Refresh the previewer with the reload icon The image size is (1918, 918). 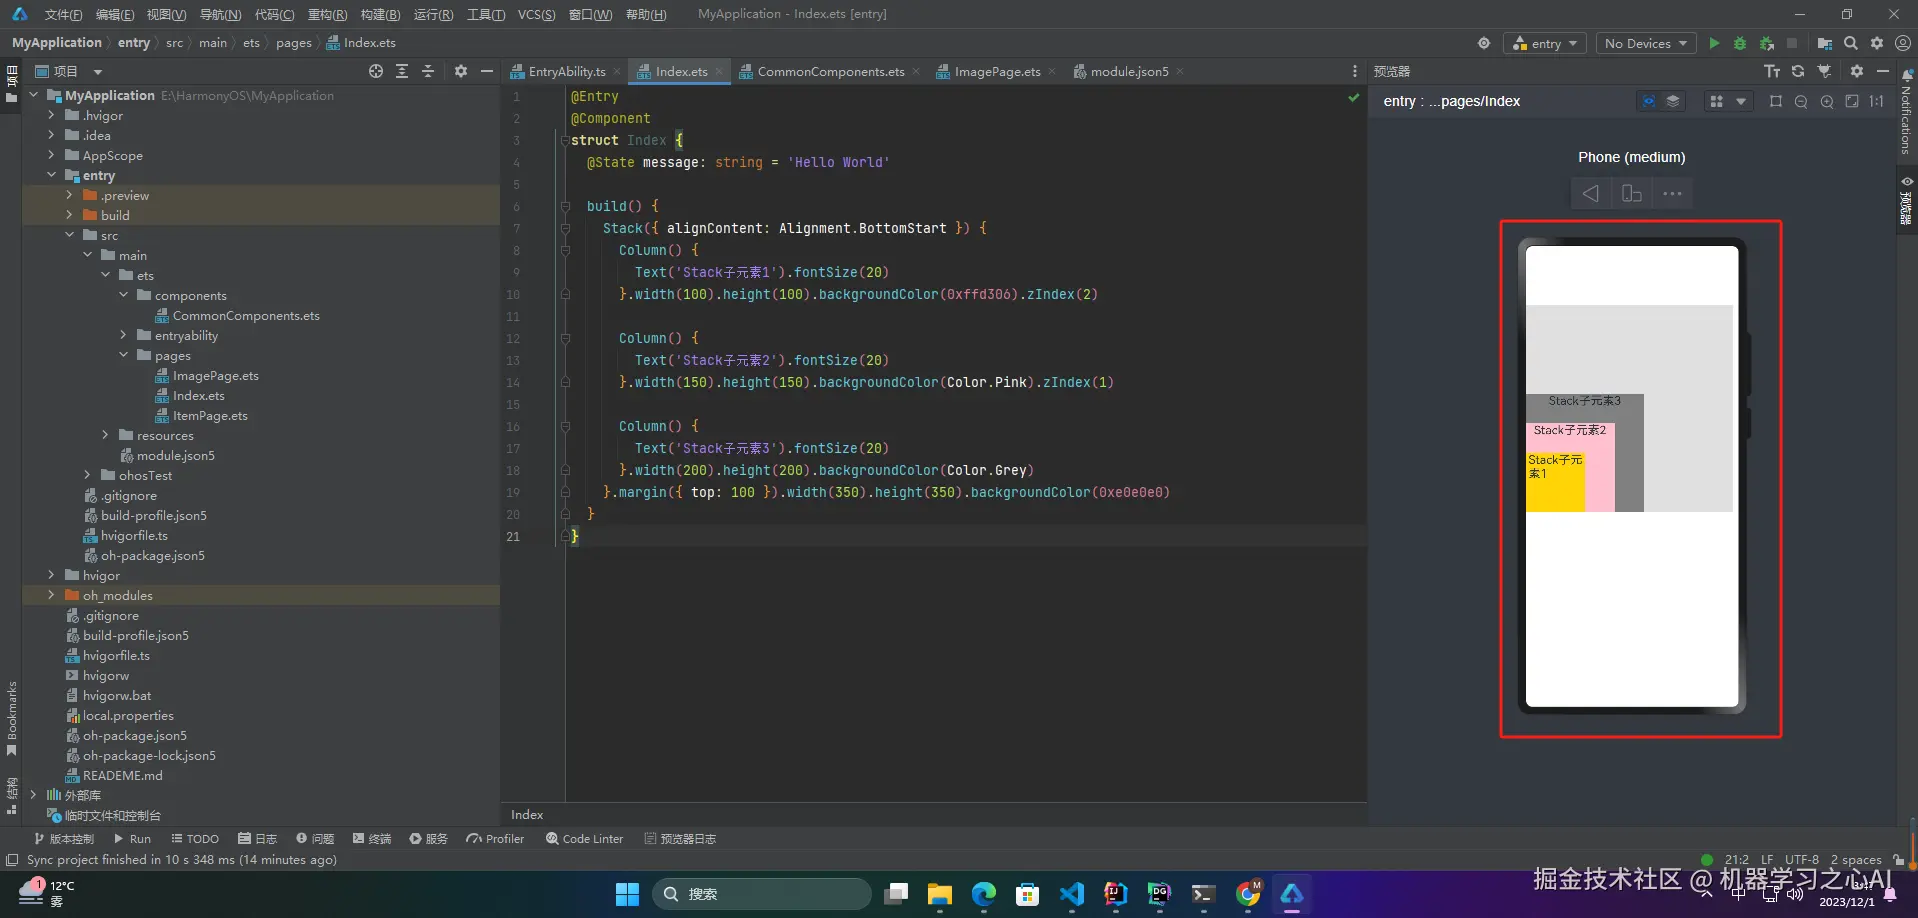1798,71
